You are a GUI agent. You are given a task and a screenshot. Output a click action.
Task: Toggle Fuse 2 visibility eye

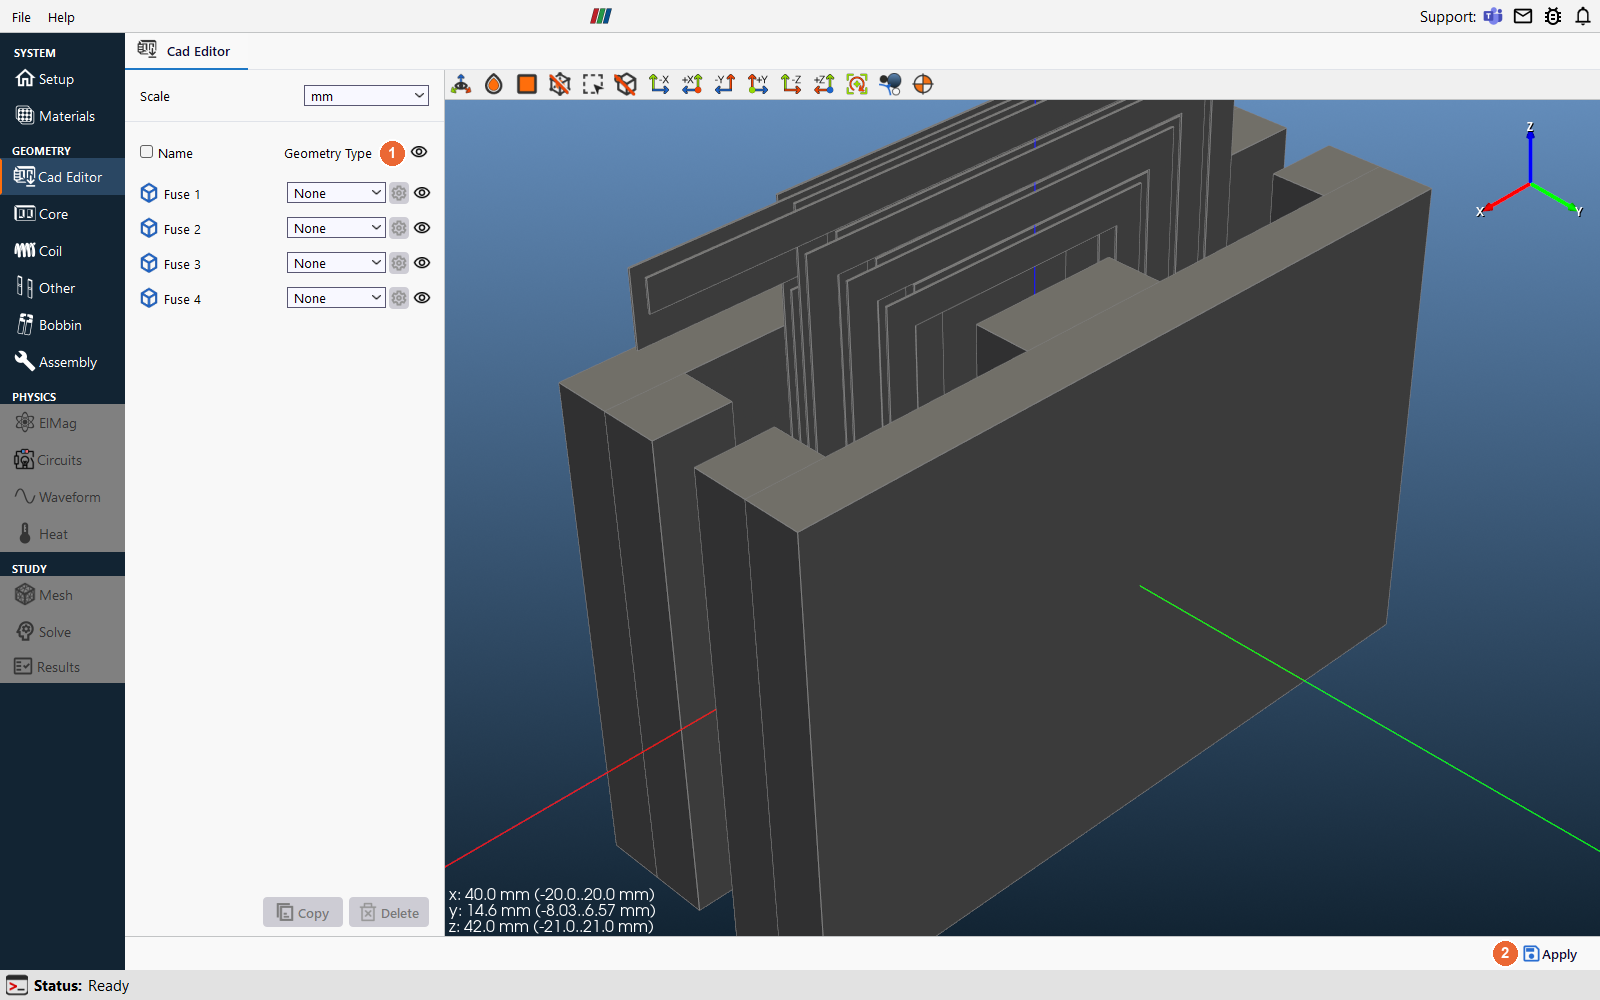point(422,228)
